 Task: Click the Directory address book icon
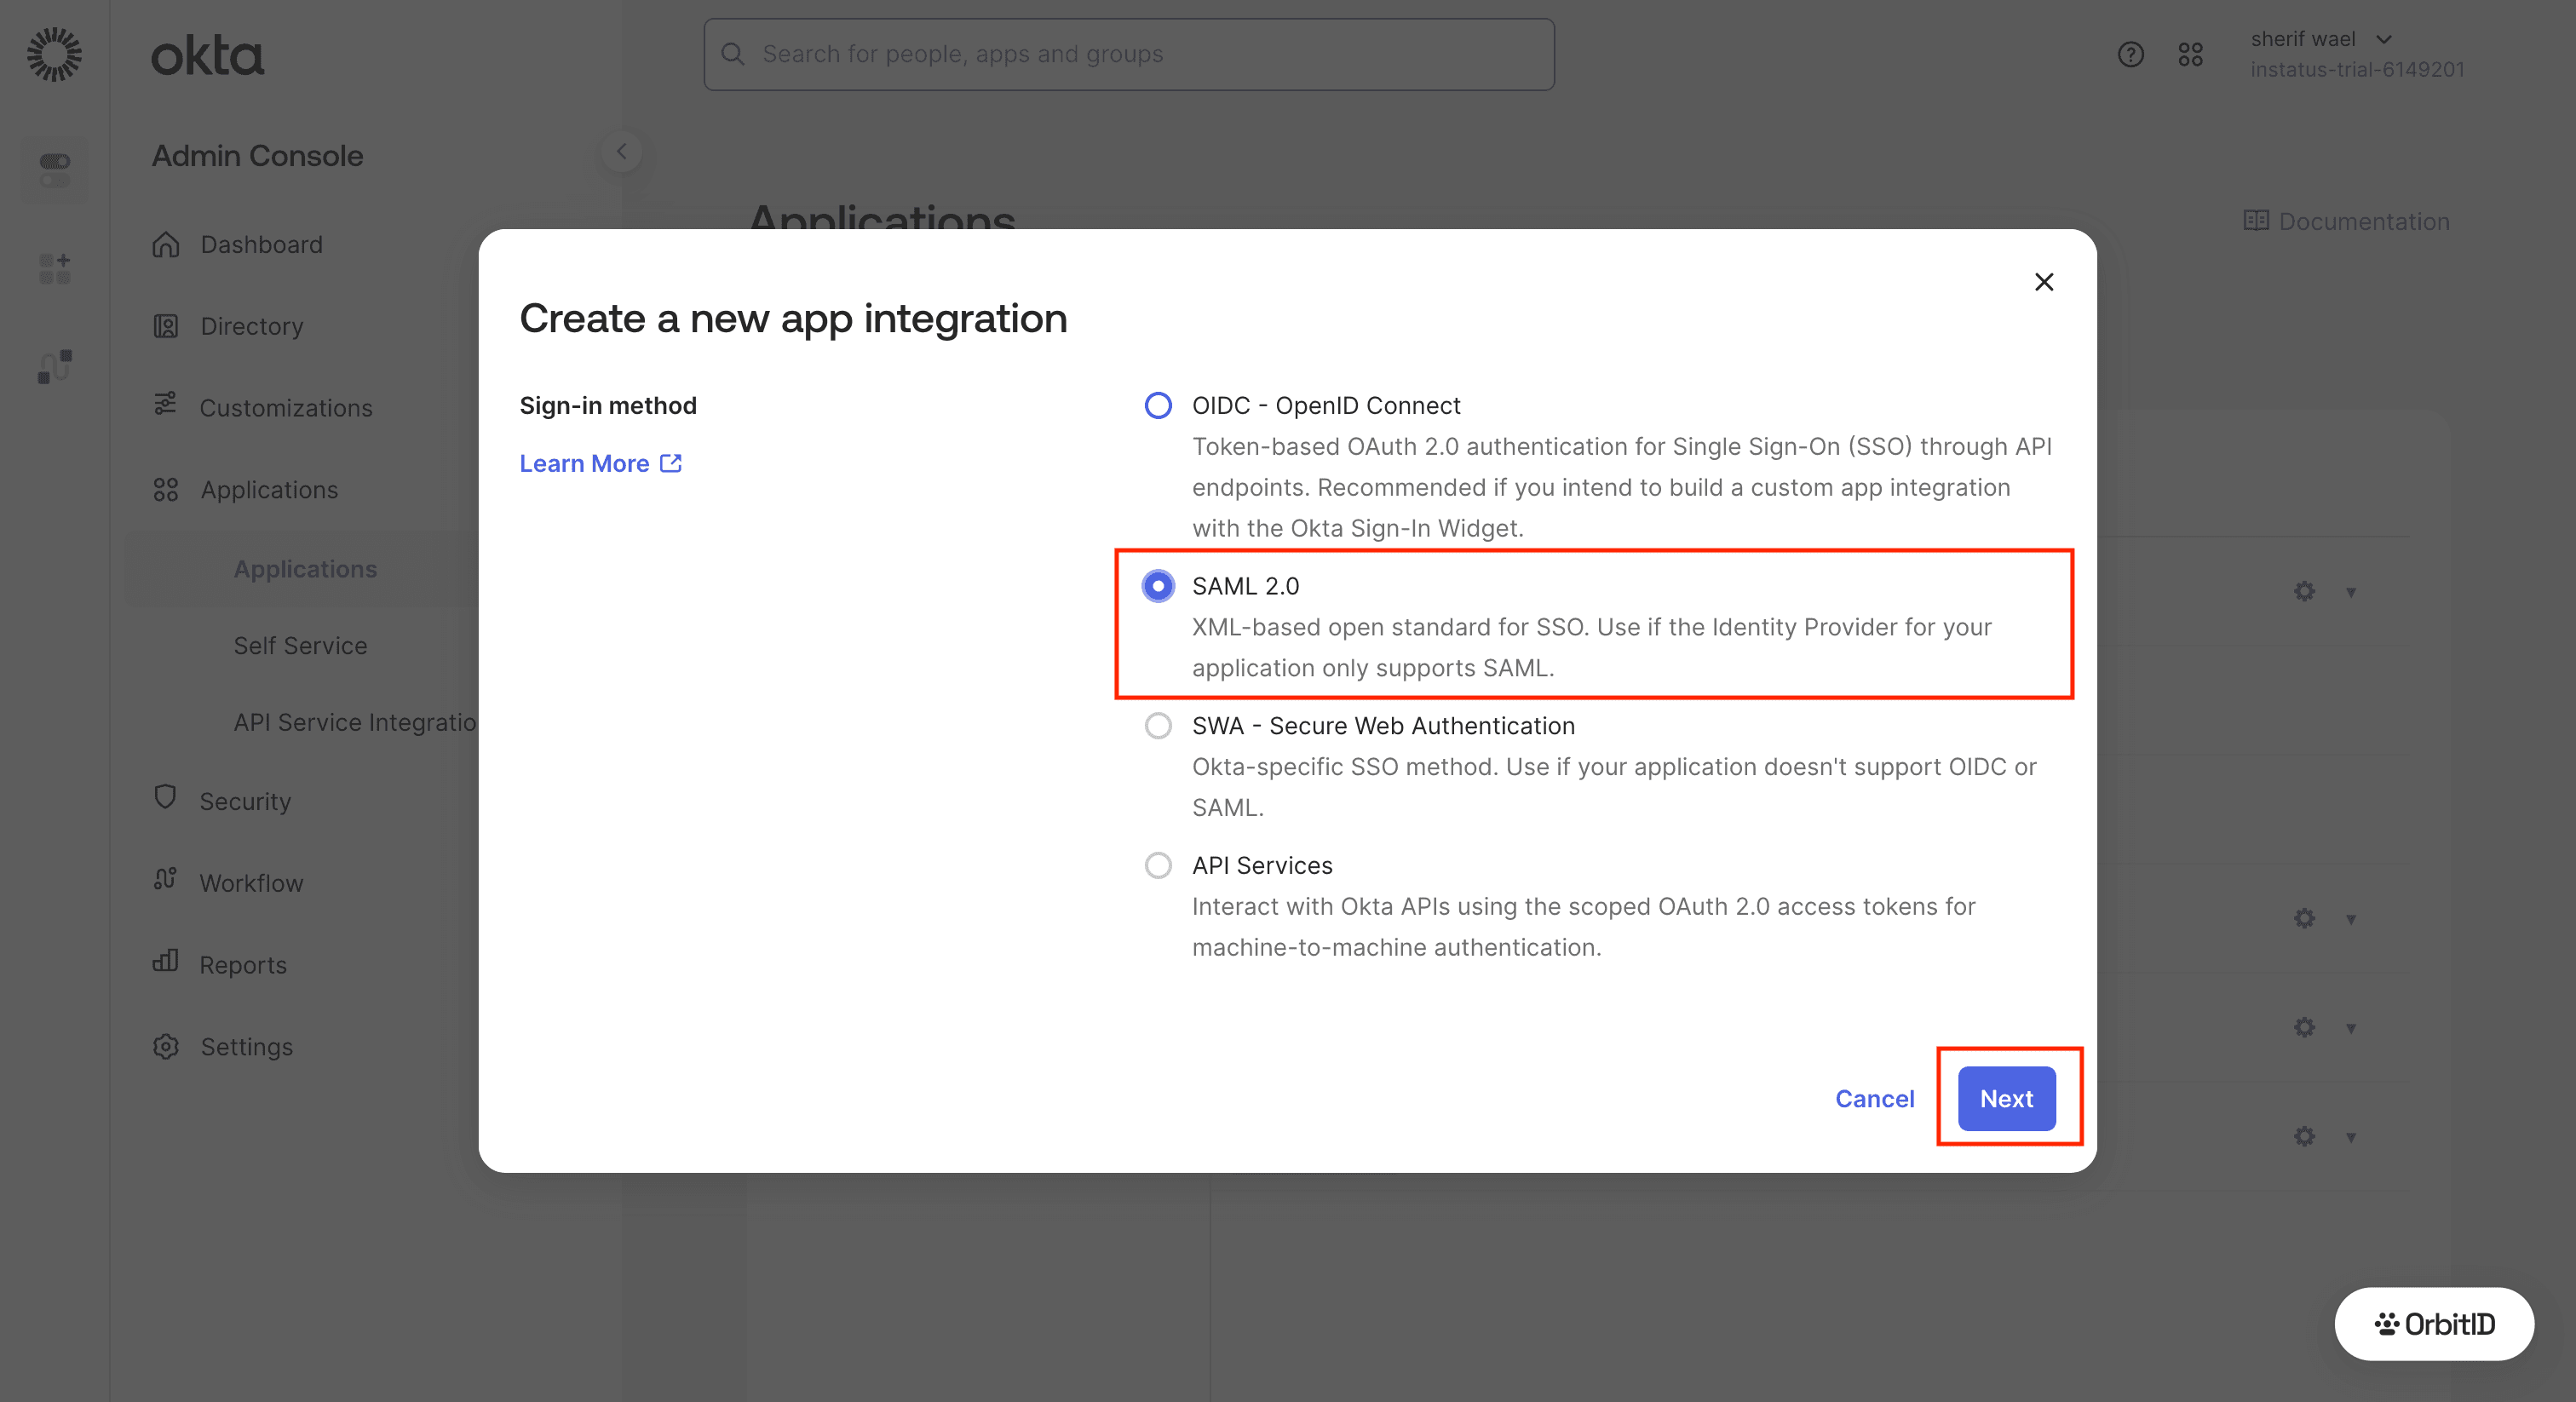(166, 326)
